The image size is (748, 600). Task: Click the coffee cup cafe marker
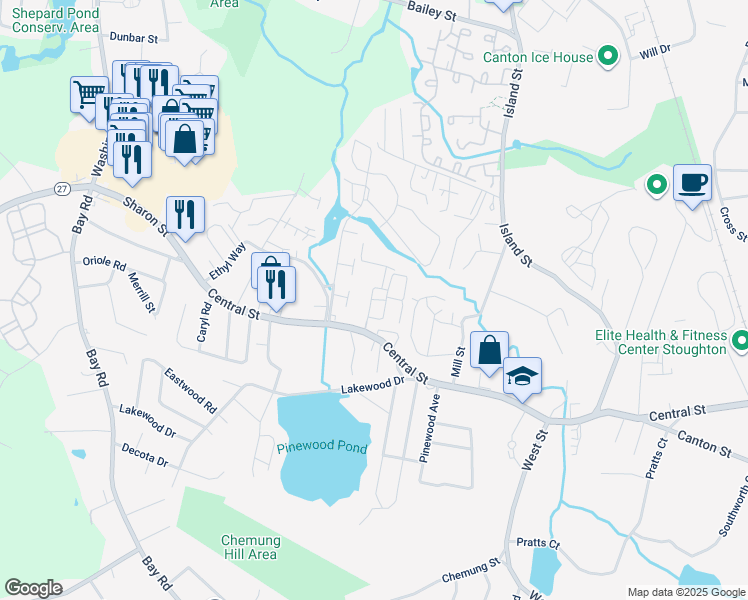(x=692, y=183)
